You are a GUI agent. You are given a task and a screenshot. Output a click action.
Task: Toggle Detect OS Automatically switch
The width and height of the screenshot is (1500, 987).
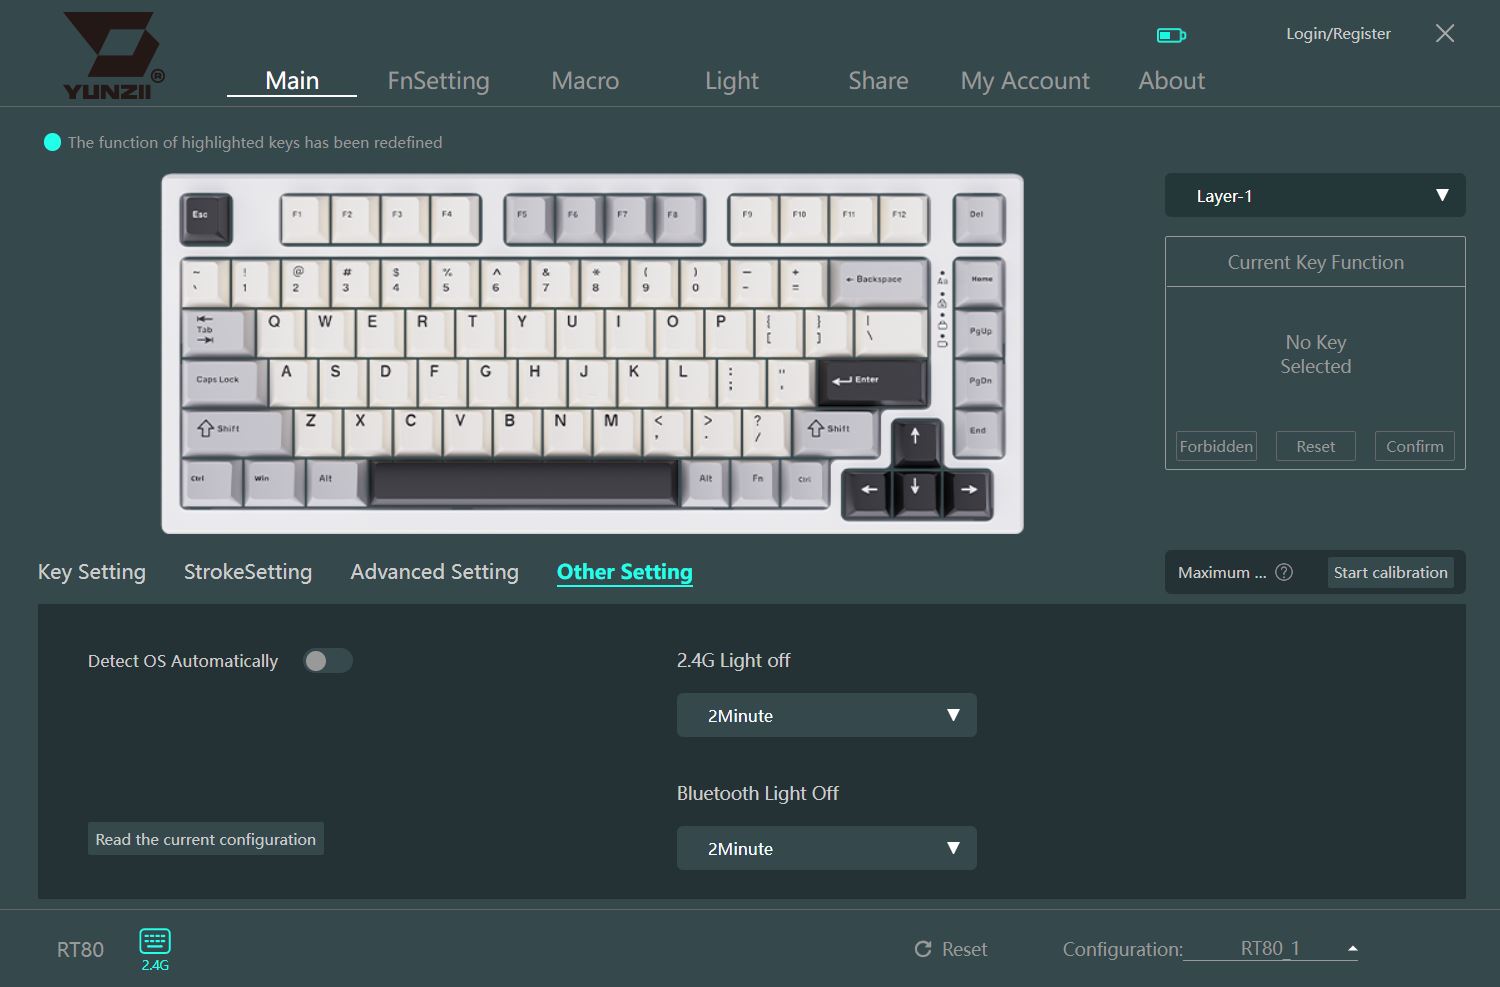[x=328, y=661]
